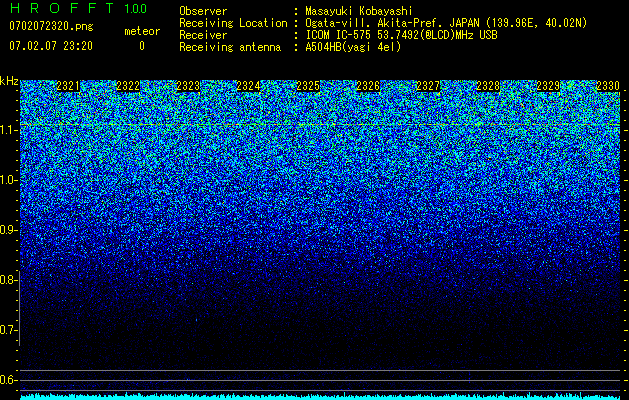Click the meteor count value 0
Image resolution: width=629 pixels, height=400 pixels.
point(142,46)
